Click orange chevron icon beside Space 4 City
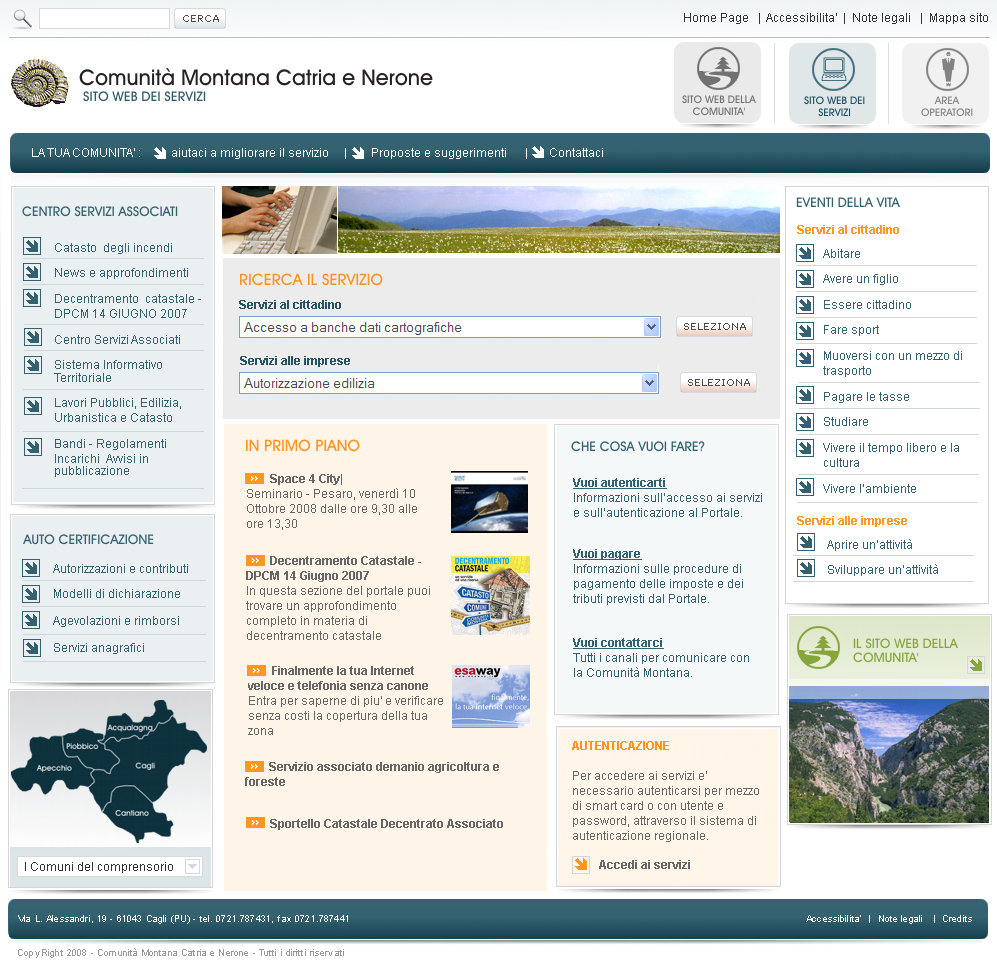The height and width of the screenshot is (968, 997). click(x=254, y=478)
